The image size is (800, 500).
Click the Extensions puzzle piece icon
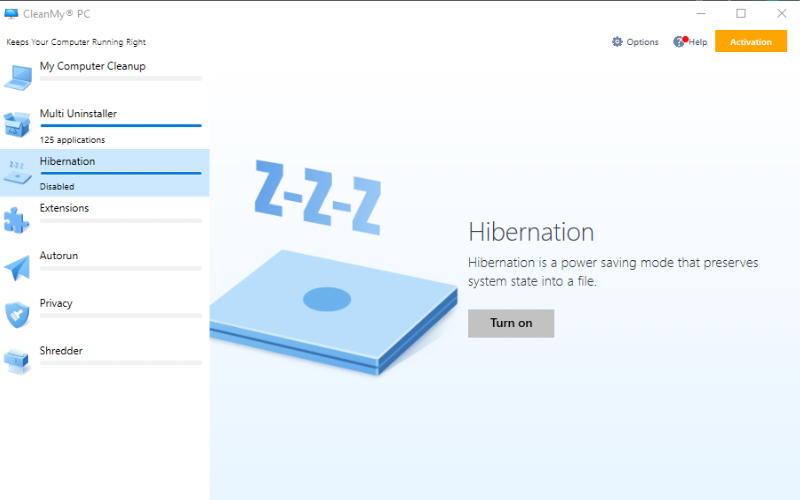click(x=17, y=219)
